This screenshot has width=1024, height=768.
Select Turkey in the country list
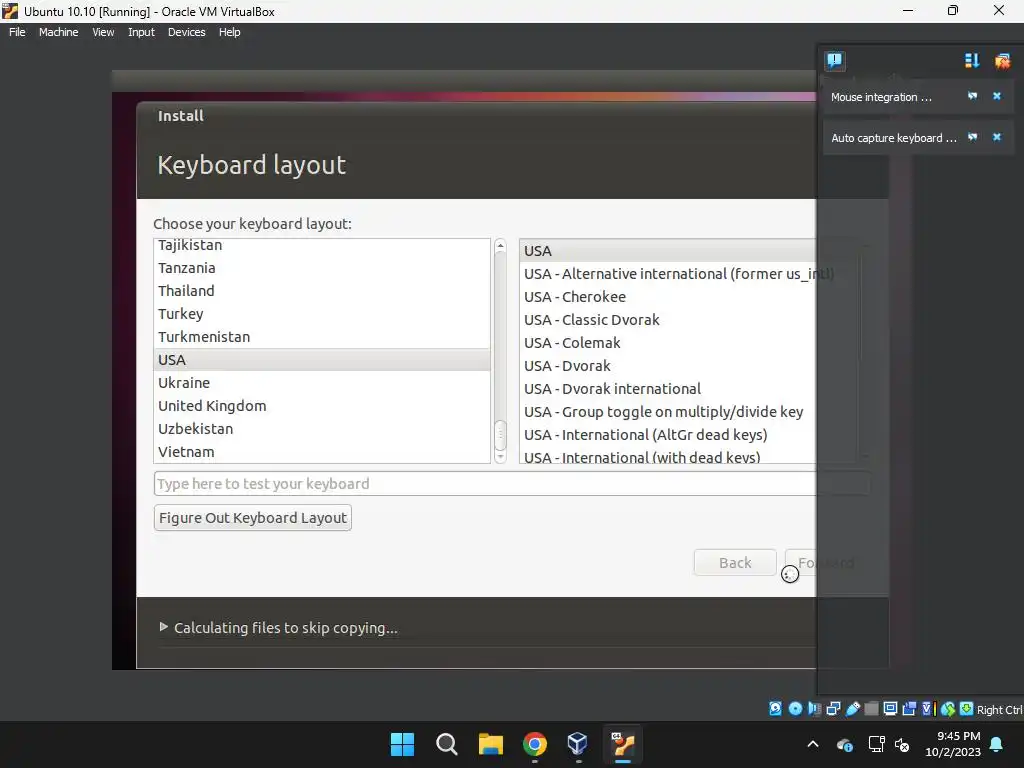(x=322, y=313)
